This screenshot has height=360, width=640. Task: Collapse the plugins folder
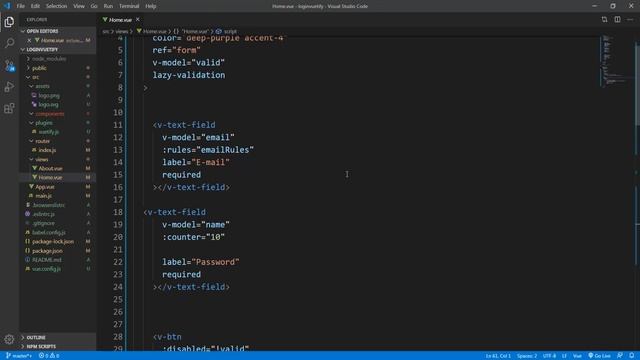tap(57, 122)
